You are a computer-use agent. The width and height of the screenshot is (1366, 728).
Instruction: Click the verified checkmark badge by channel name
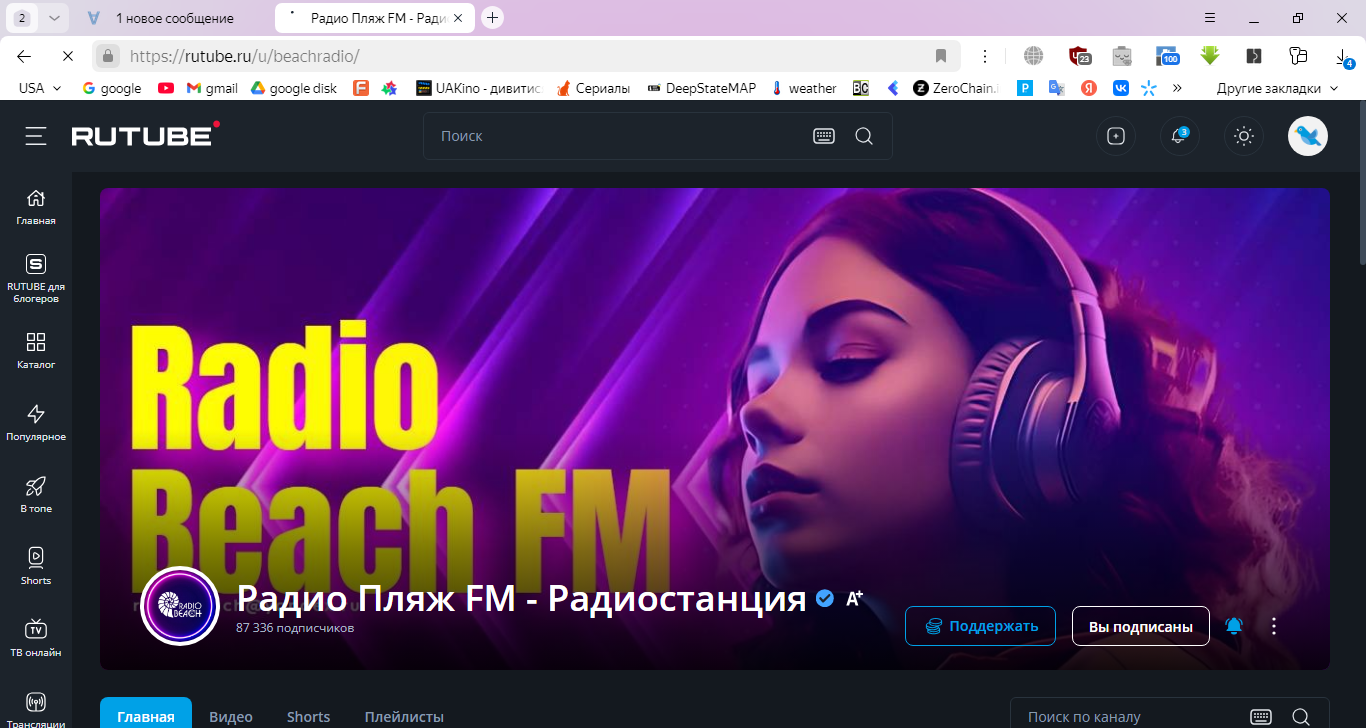[x=825, y=598]
